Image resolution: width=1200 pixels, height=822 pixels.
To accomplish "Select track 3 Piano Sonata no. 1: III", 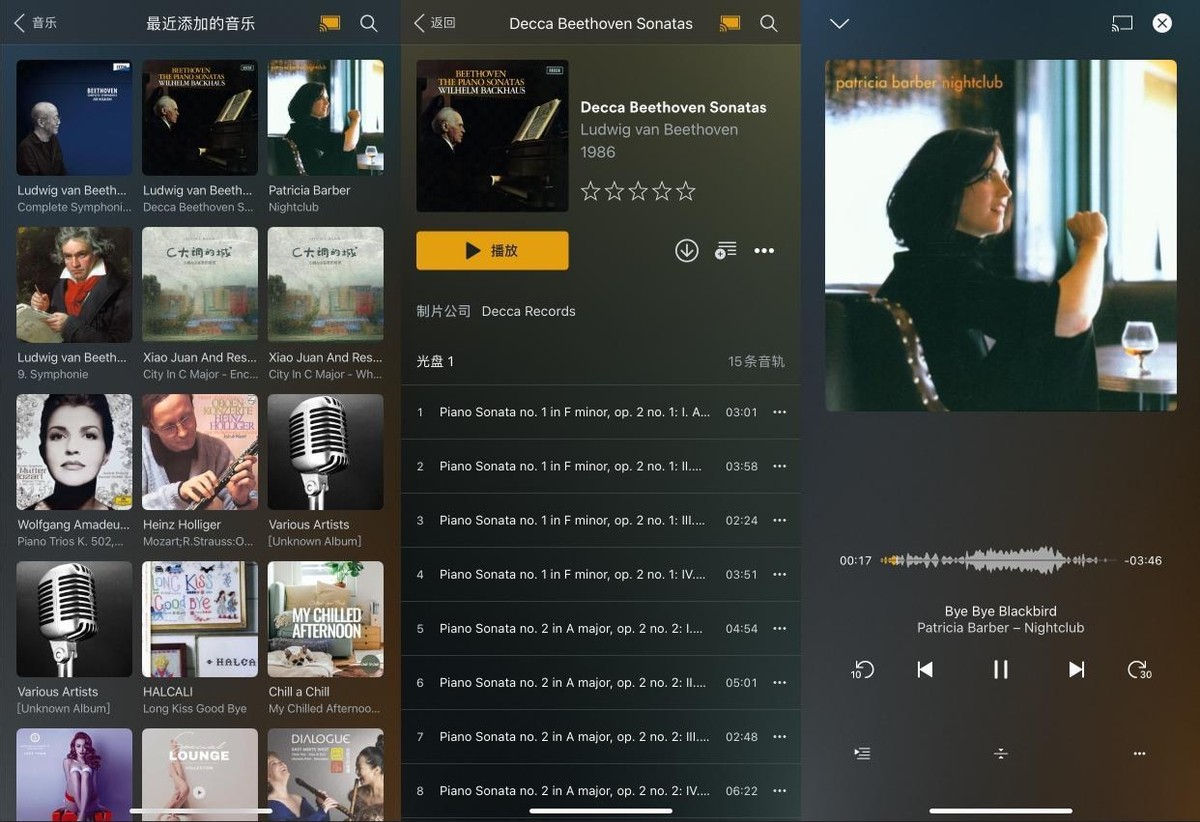I will click(600, 520).
